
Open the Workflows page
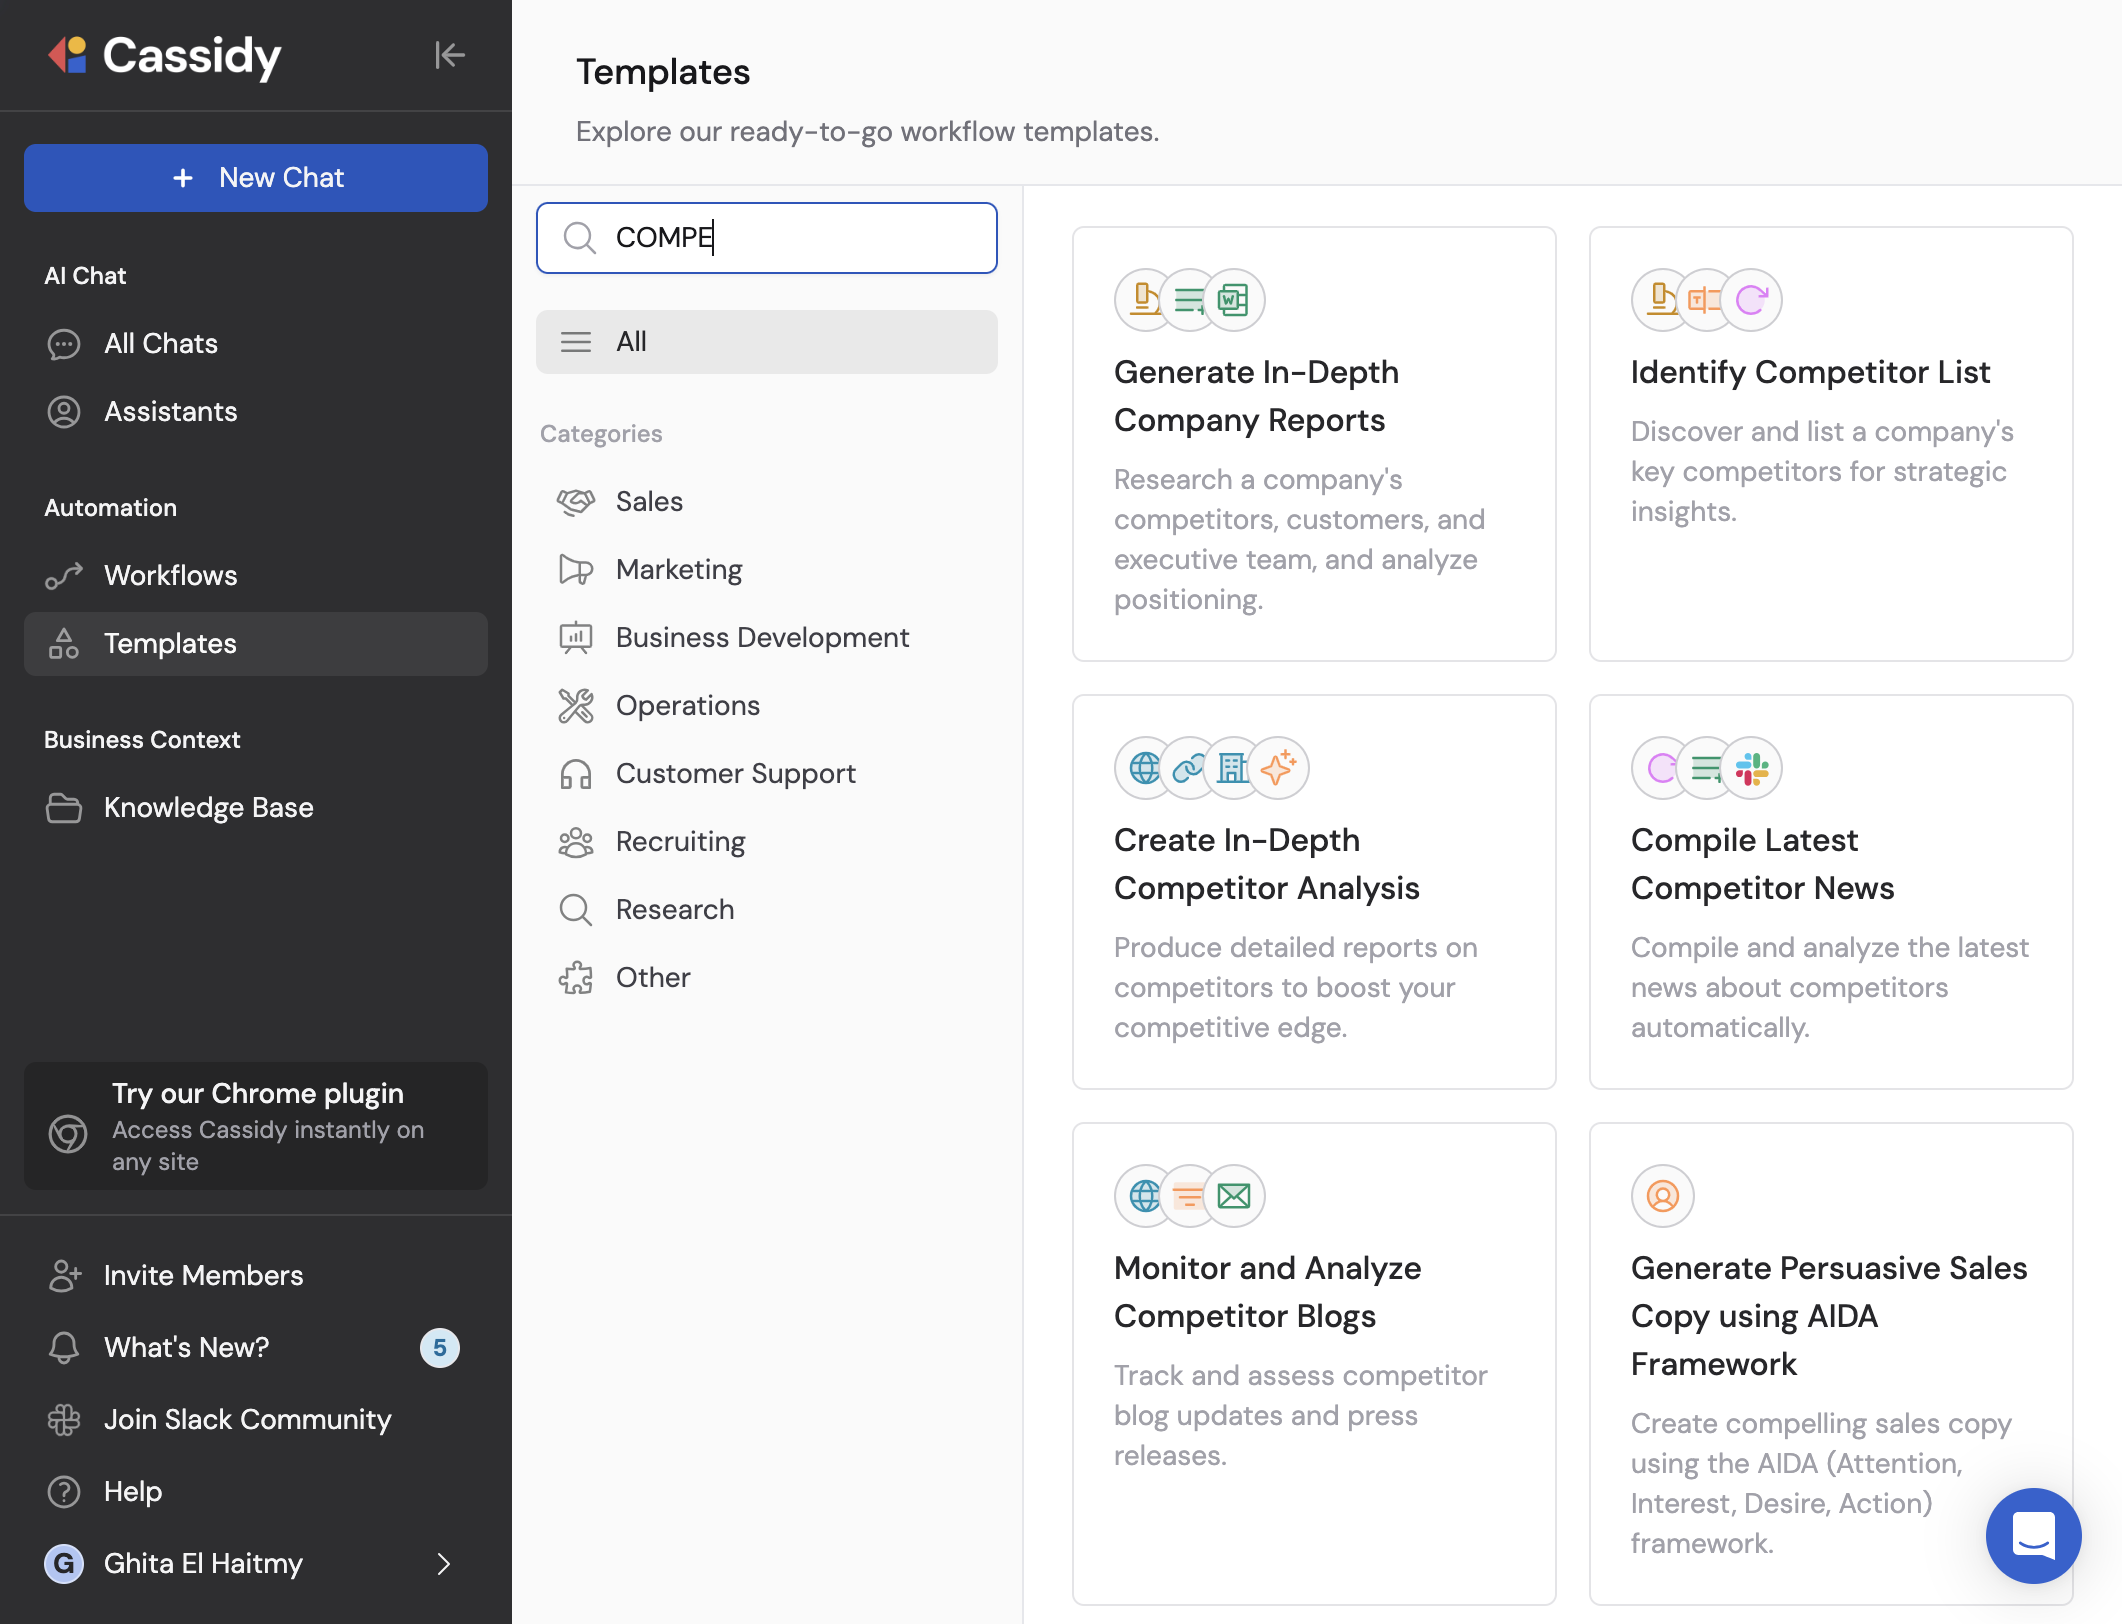pos(256,576)
